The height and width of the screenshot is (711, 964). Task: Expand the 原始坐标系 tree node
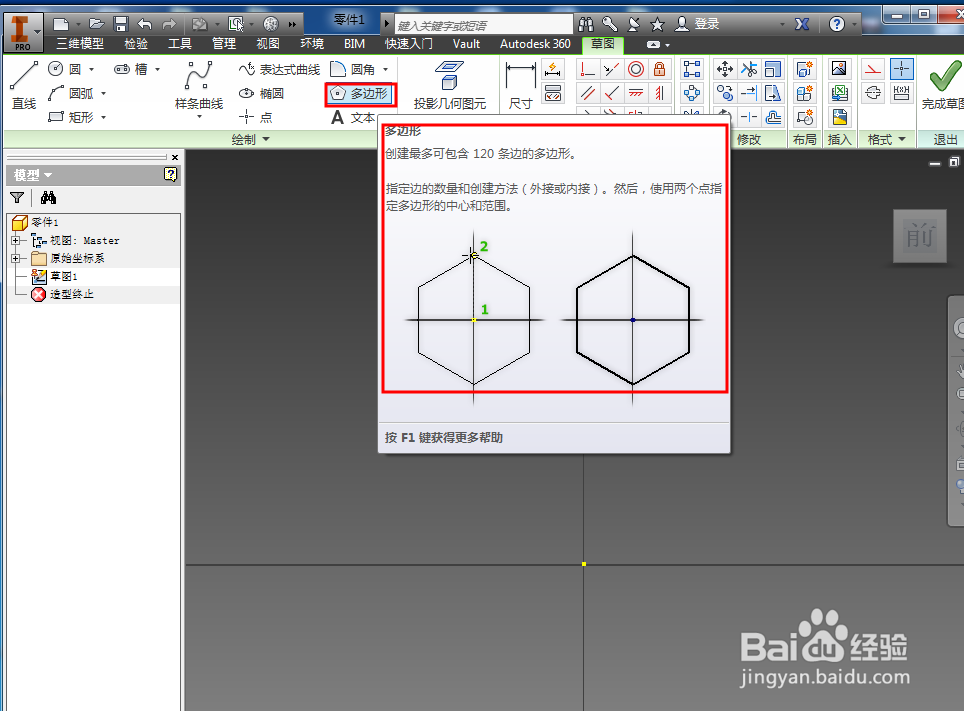tap(16, 258)
